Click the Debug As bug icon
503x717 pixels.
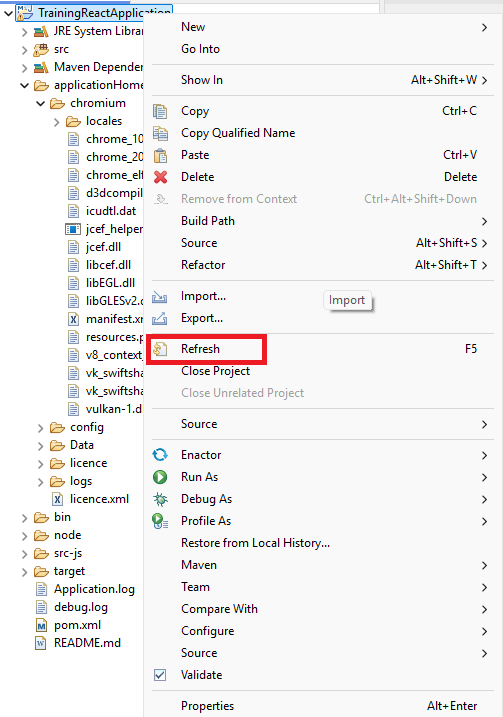click(160, 499)
